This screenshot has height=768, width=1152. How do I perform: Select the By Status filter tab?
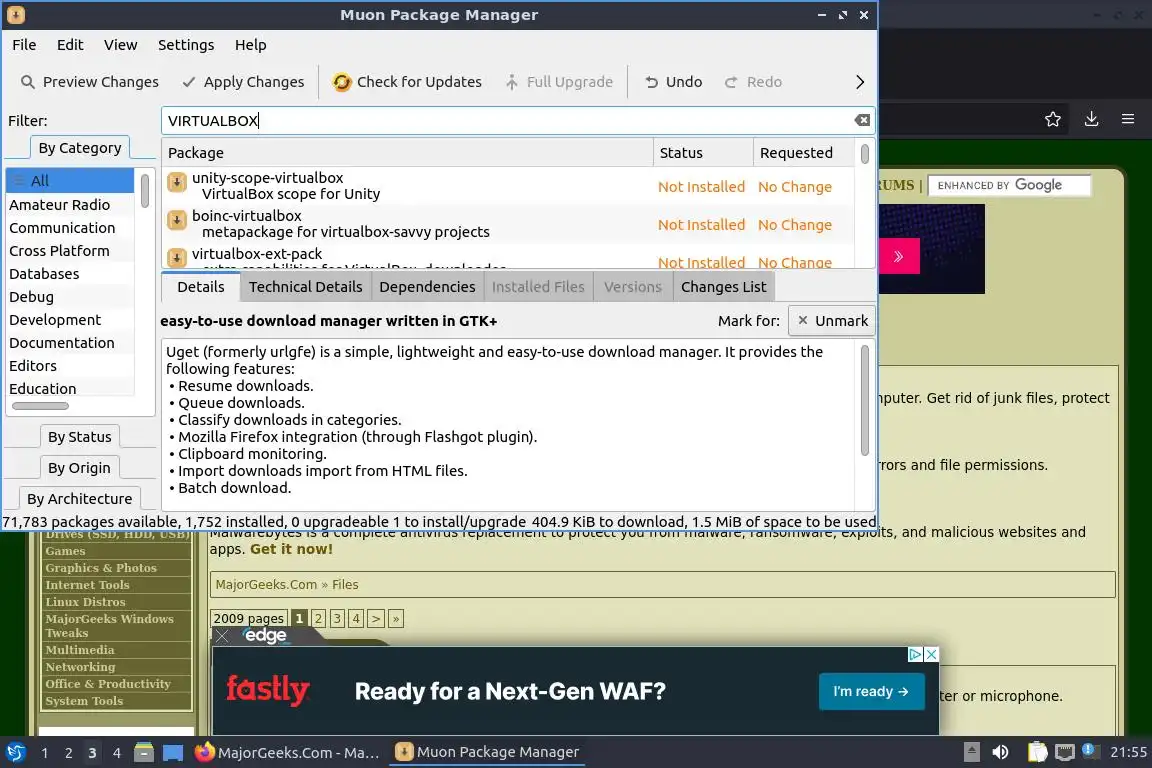79,437
